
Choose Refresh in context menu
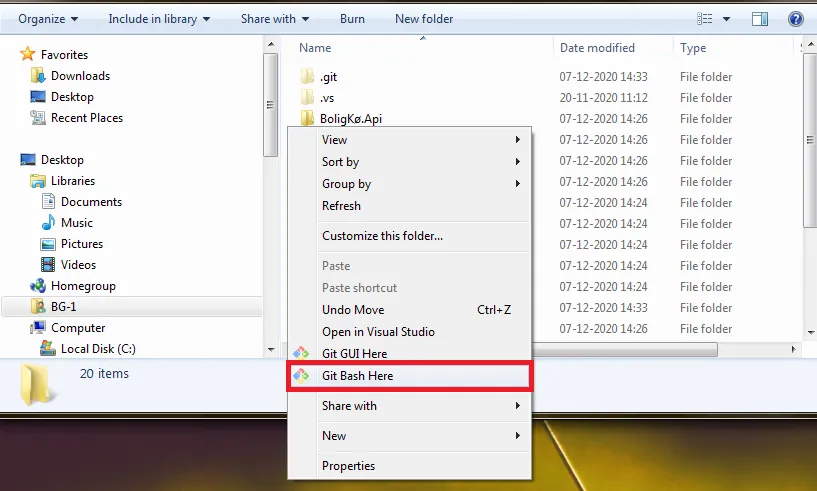[409, 206]
